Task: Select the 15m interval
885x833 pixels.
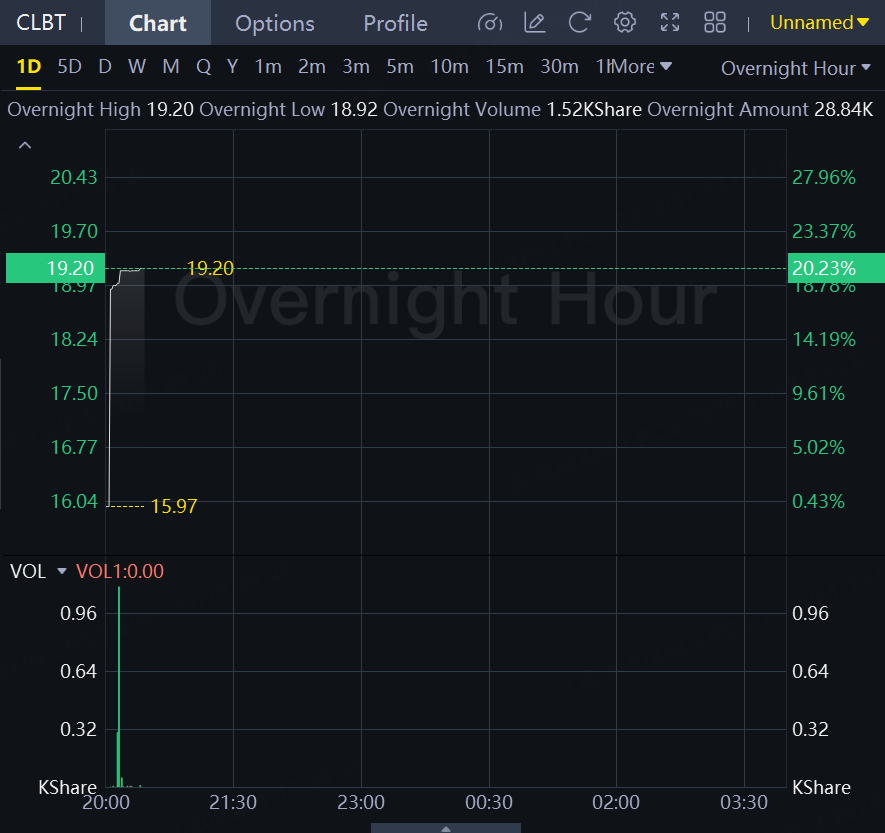Action: [504, 67]
